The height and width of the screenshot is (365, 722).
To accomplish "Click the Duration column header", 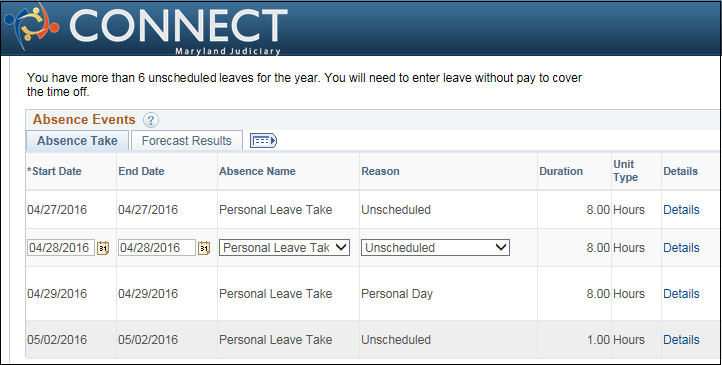I will tap(561, 171).
